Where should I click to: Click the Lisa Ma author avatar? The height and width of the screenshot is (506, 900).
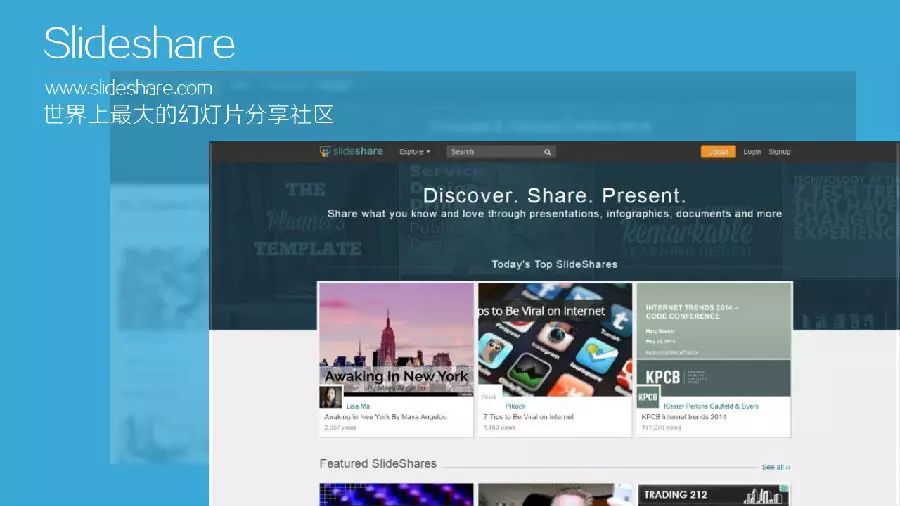pos(331,398)
